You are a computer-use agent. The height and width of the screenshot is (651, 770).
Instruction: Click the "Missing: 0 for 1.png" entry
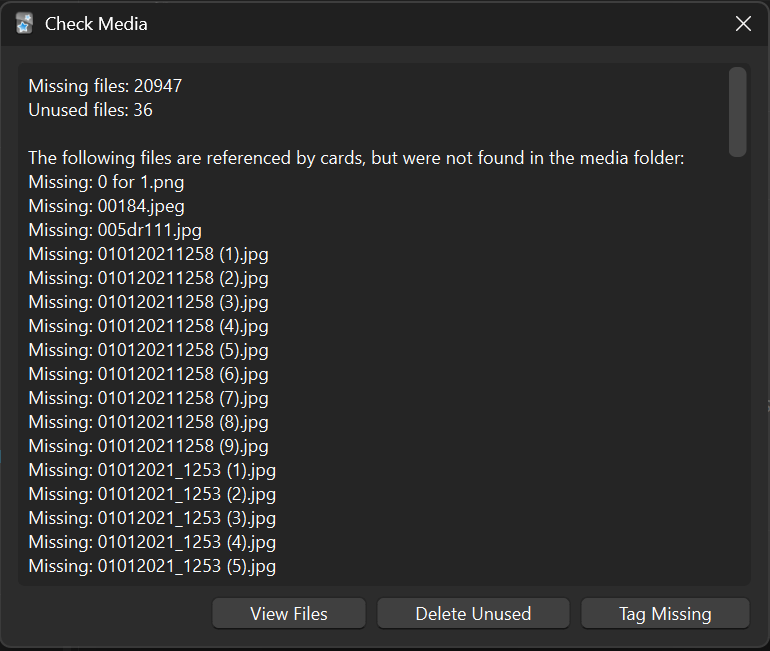[106, 182]
